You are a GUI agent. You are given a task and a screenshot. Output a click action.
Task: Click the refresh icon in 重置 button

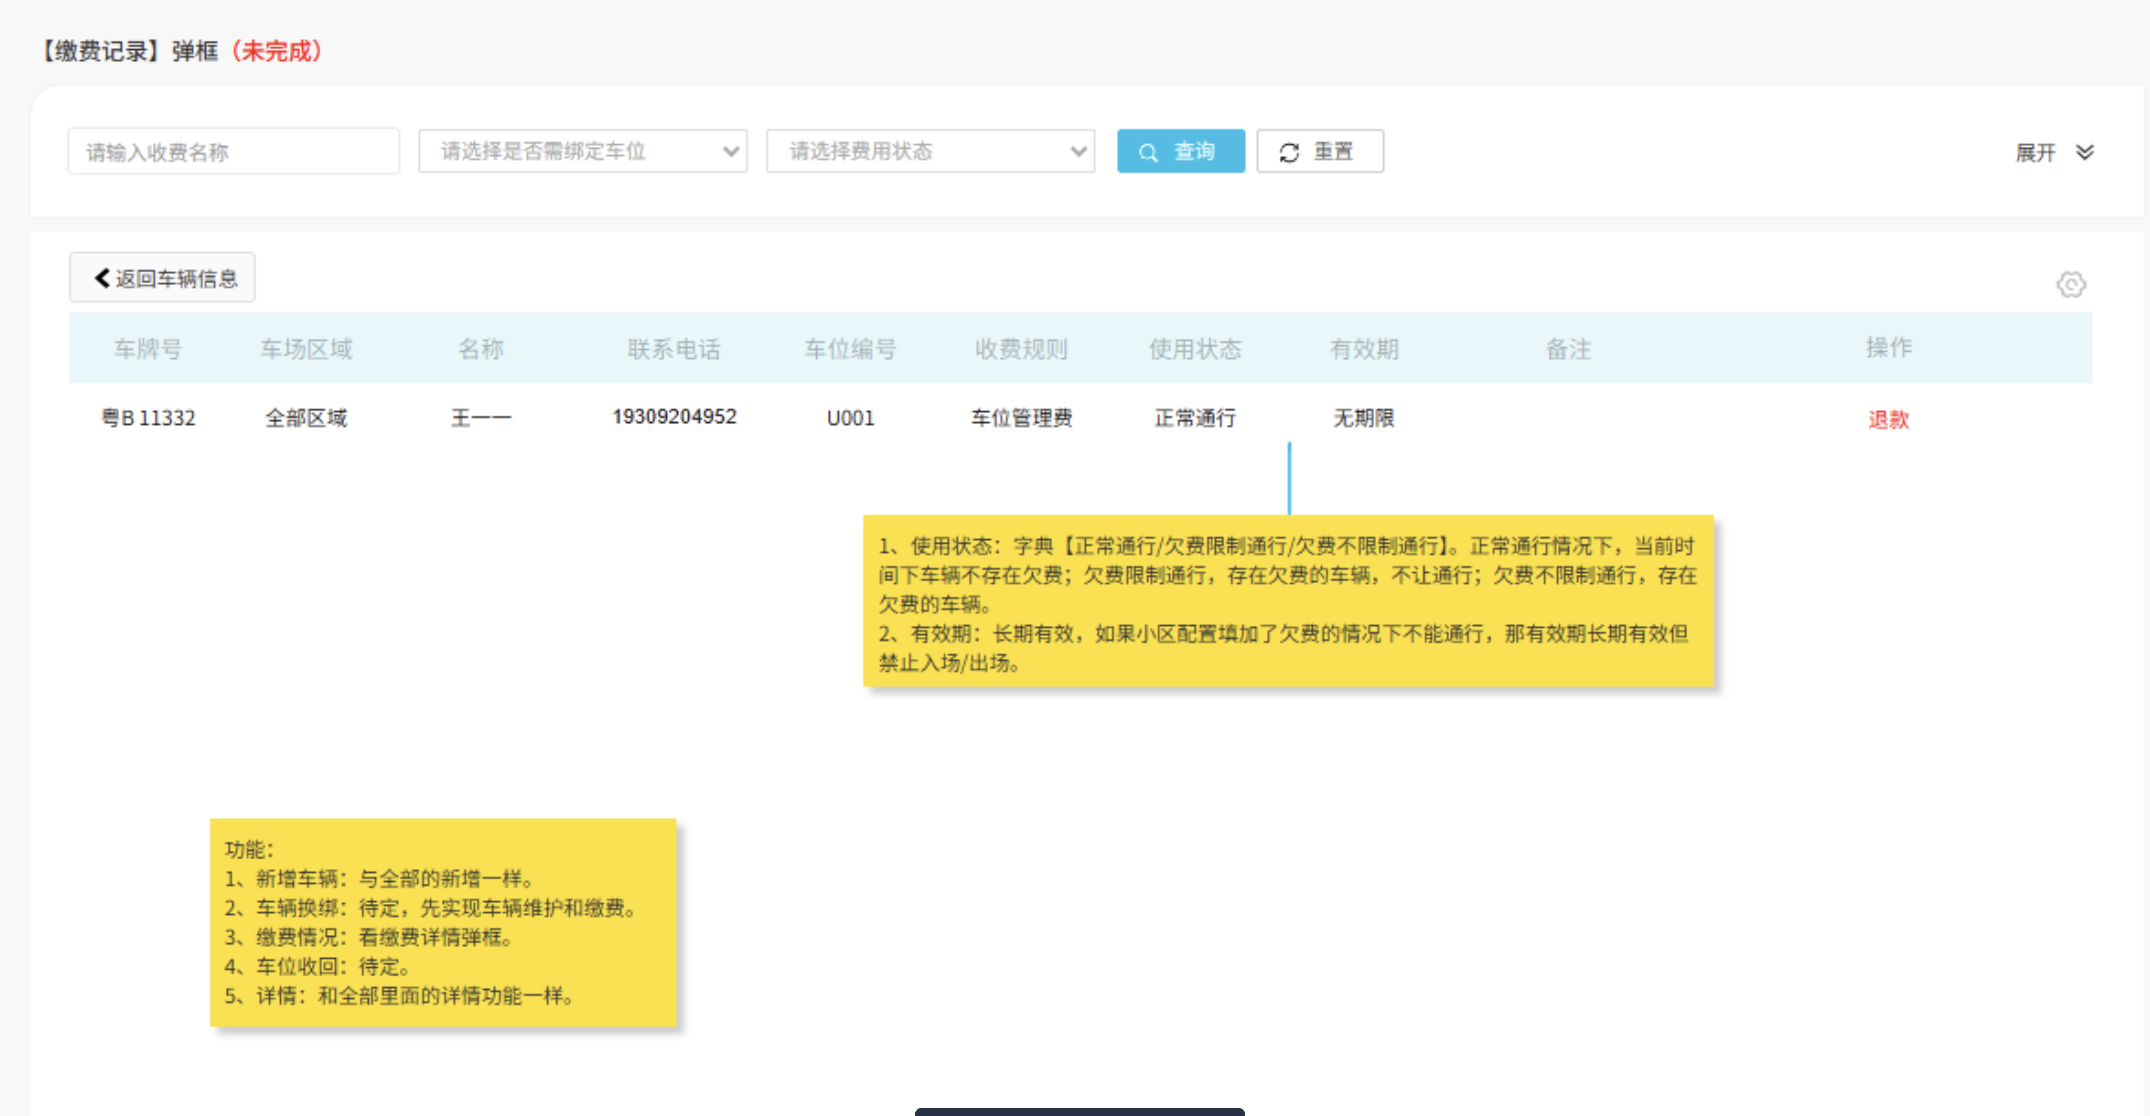[1289, 152]
